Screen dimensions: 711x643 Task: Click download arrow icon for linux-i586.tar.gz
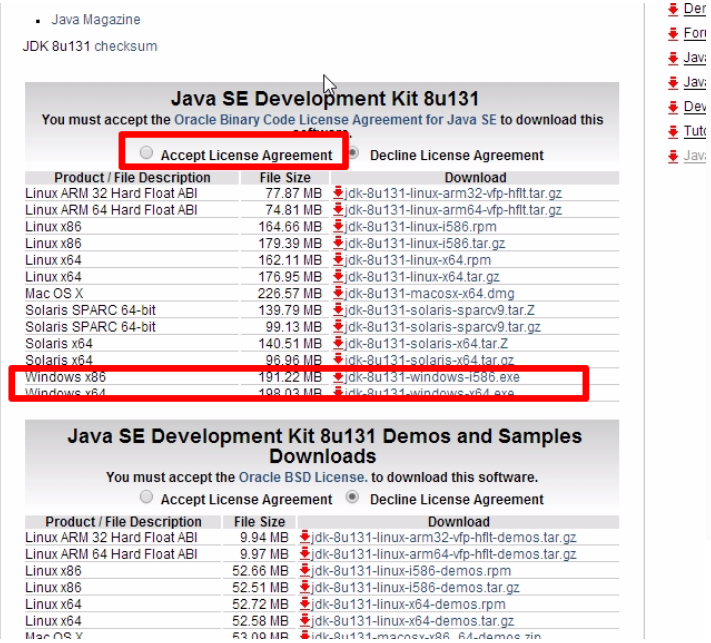coord(338,243)
